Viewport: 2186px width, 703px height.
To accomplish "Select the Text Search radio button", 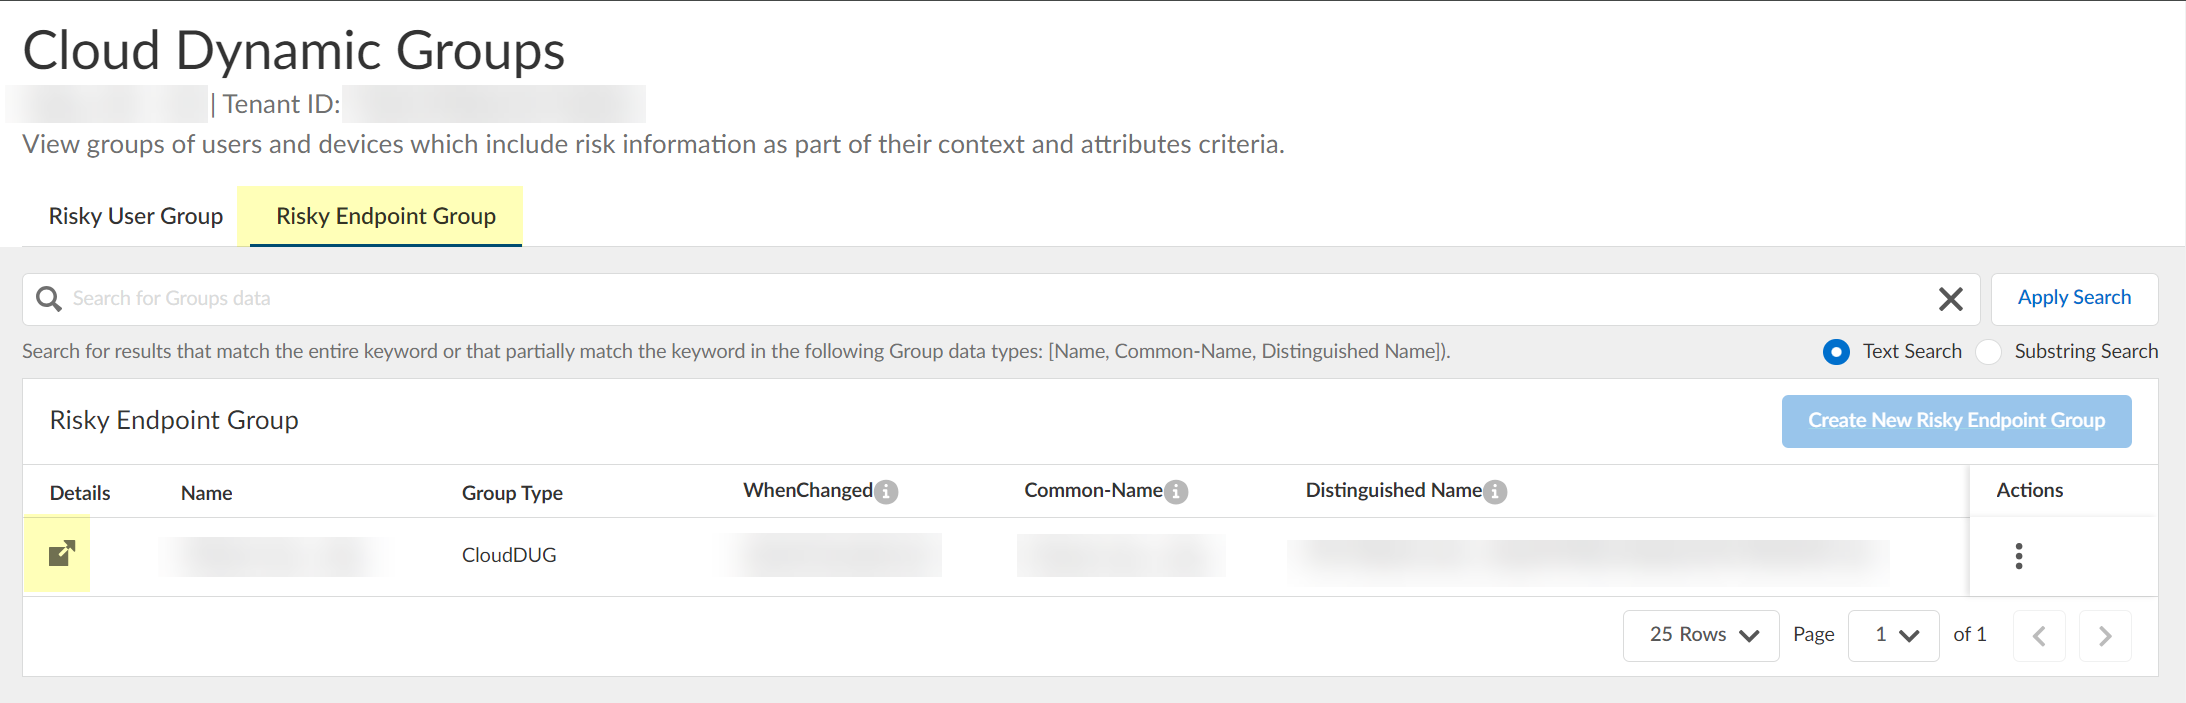I will pyautogui.click(x=1836, y=352).
